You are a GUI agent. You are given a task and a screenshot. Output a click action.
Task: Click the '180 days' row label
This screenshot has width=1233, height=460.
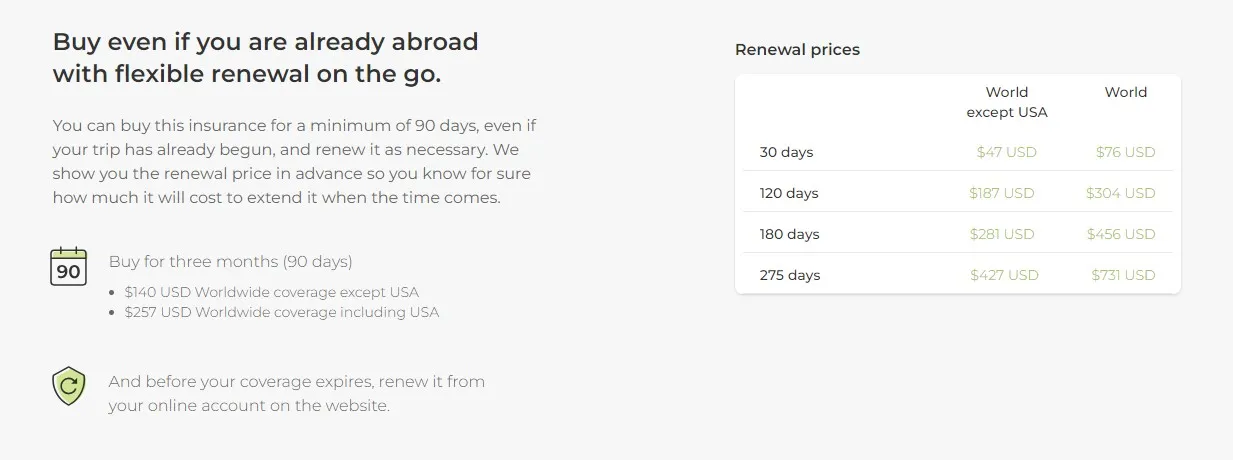(x=789, y=234)
